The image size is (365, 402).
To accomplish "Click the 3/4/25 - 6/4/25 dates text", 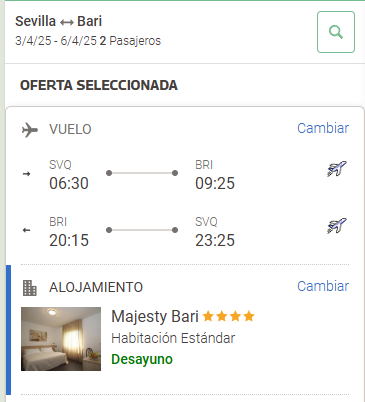I will click(x=56, y=41).
